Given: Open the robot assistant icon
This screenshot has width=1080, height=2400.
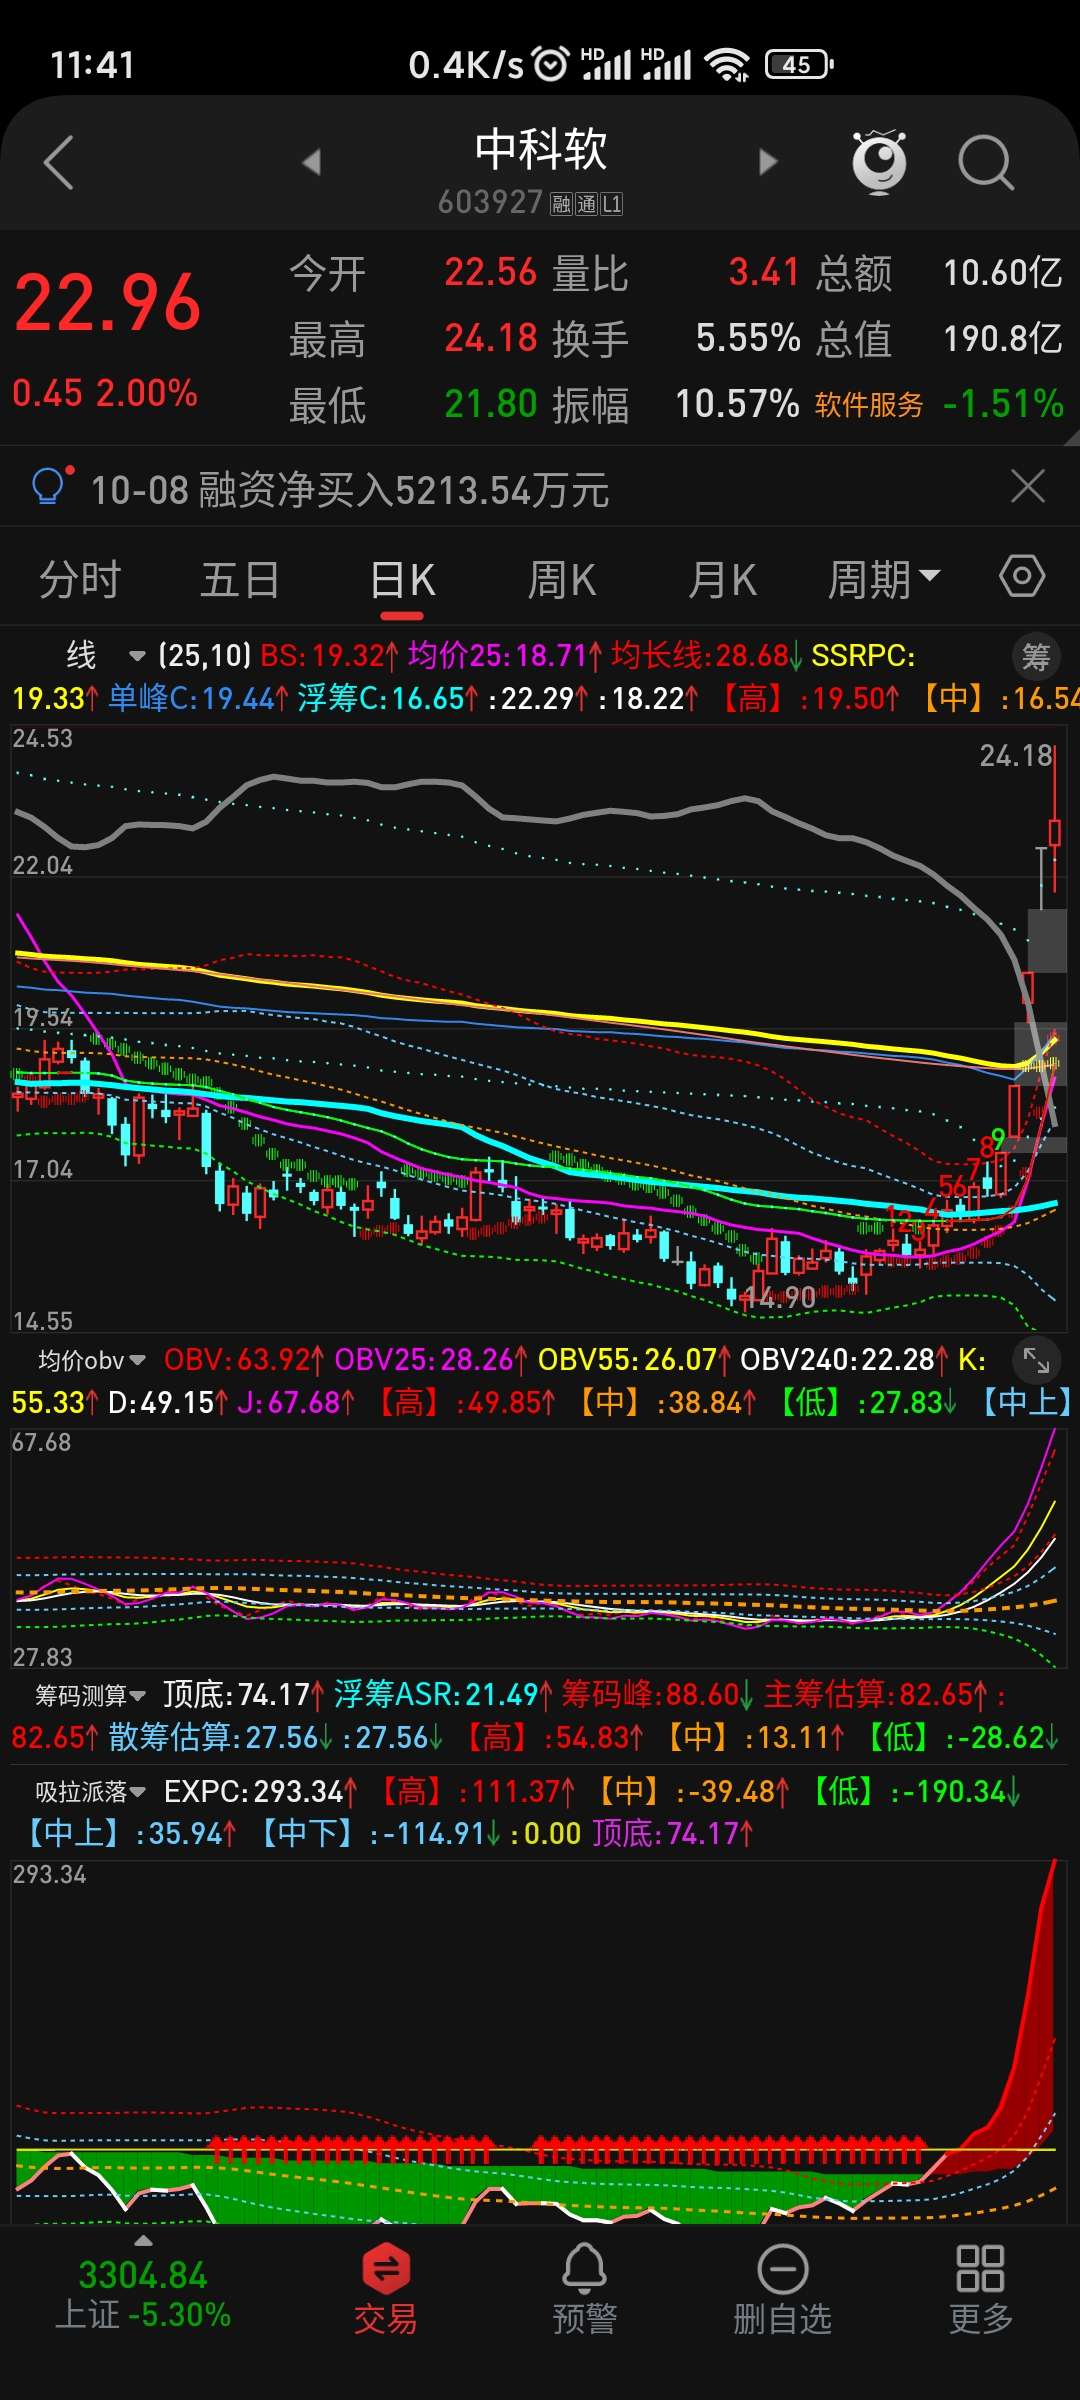Looking at the screenshot, I should tap(879, 162).
